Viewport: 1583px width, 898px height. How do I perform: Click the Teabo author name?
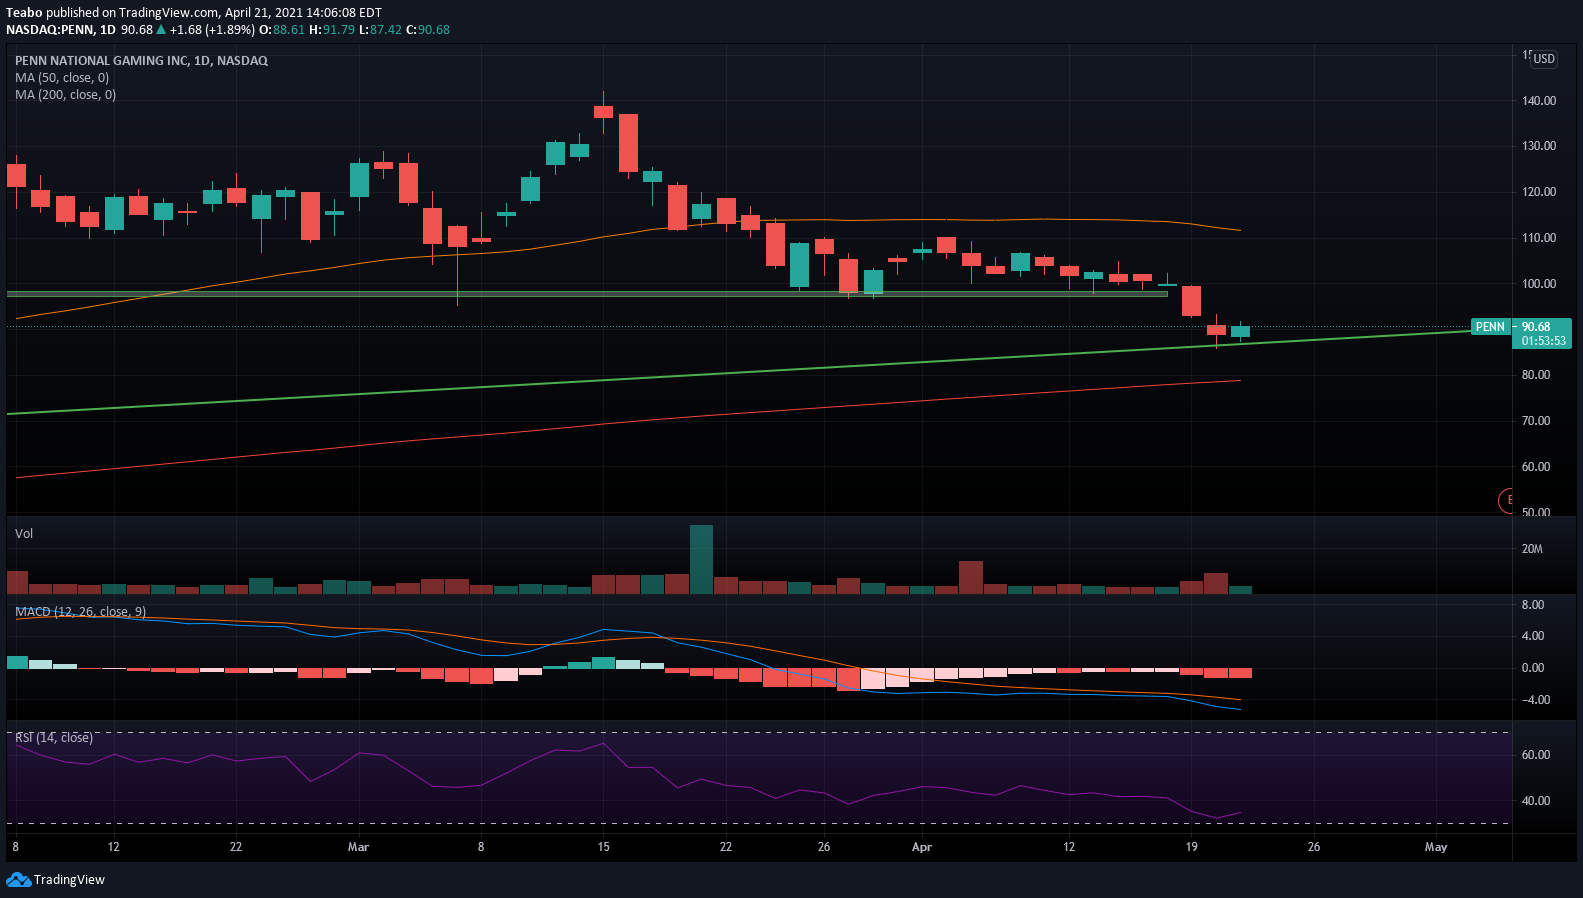tap(24, 13)
